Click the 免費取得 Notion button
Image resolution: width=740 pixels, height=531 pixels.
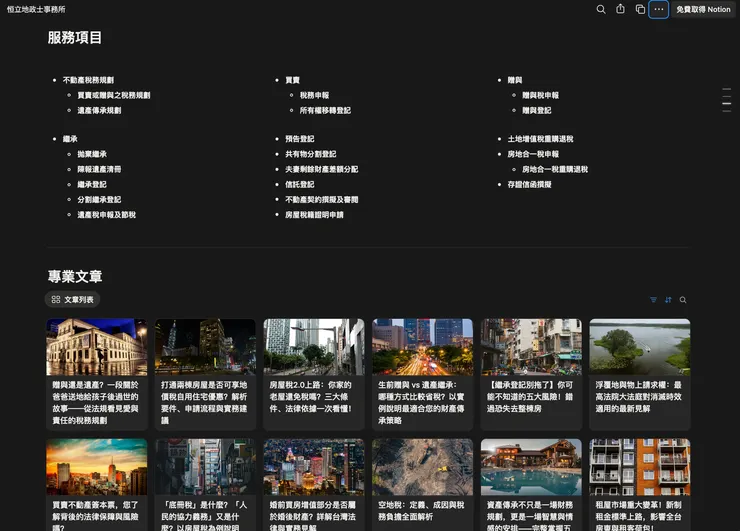click(703, 9)
